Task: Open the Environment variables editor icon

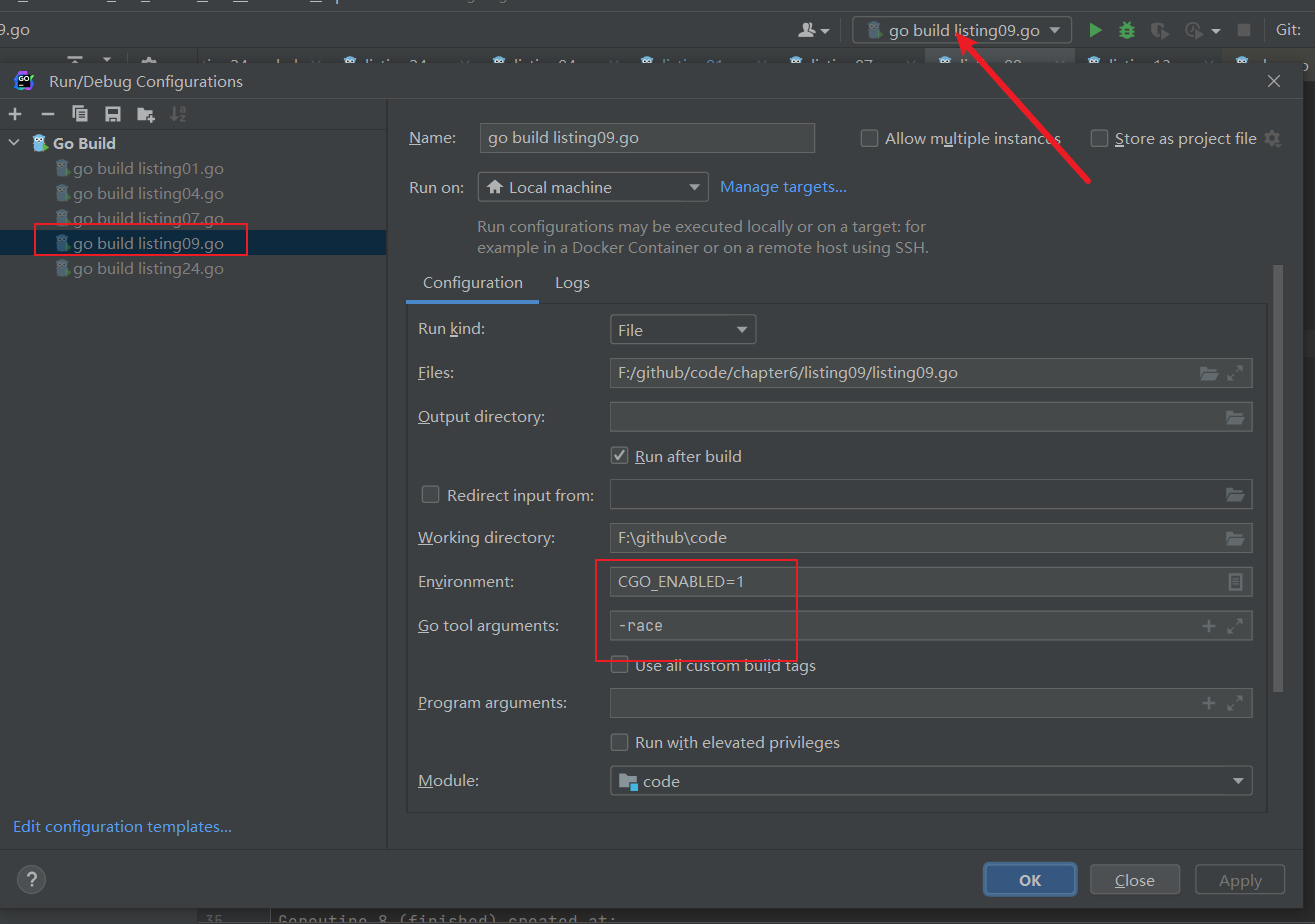Action: [1235, 582]
